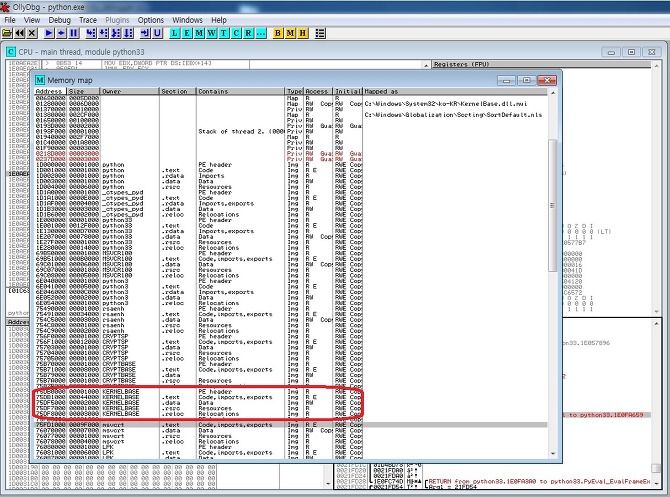670x497 pixels.
Task: Open the Trace menu
Action: pyautogui.click(x=88, y=20)
